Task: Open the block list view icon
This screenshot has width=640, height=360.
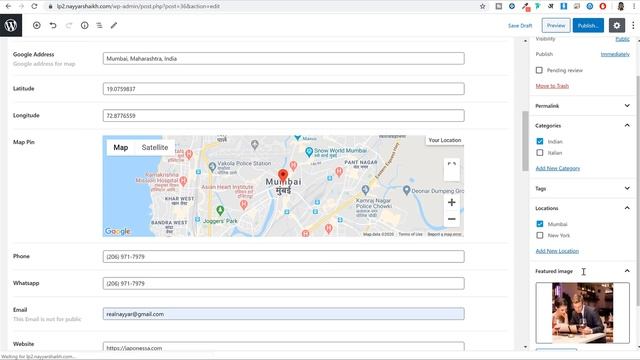Action: click(x=99, y=25)
